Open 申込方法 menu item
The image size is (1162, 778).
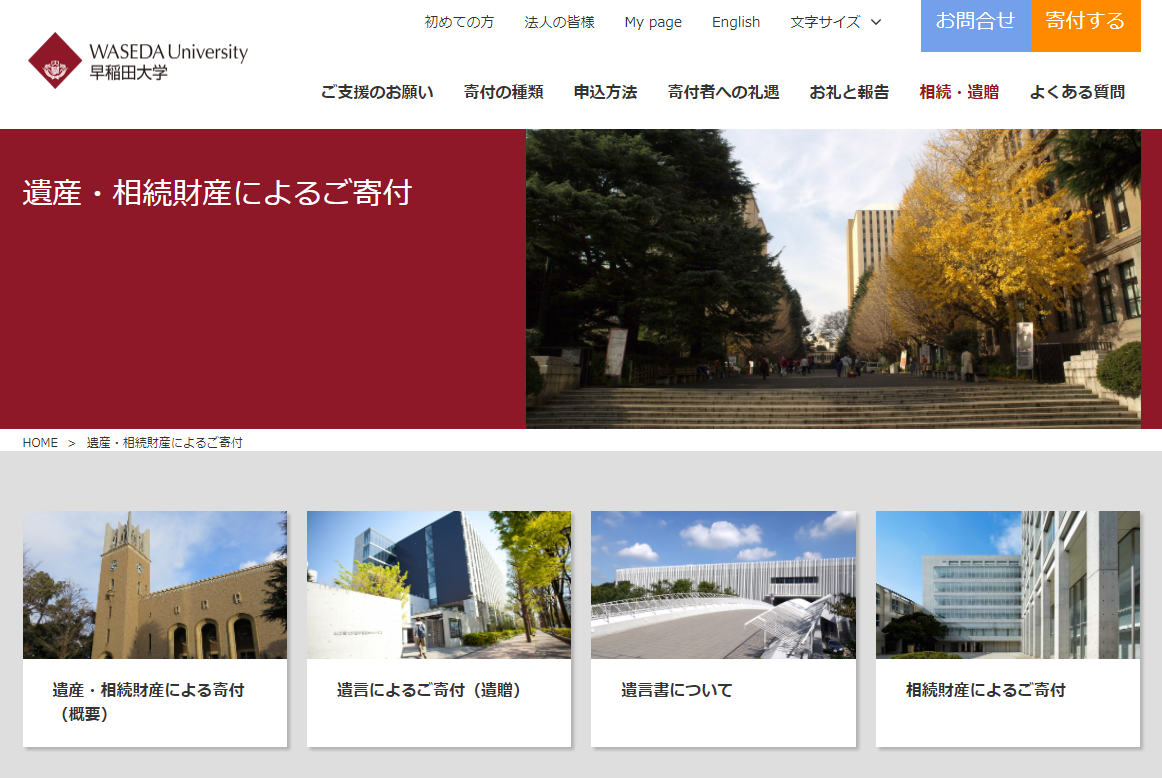[x=605, y=92]
